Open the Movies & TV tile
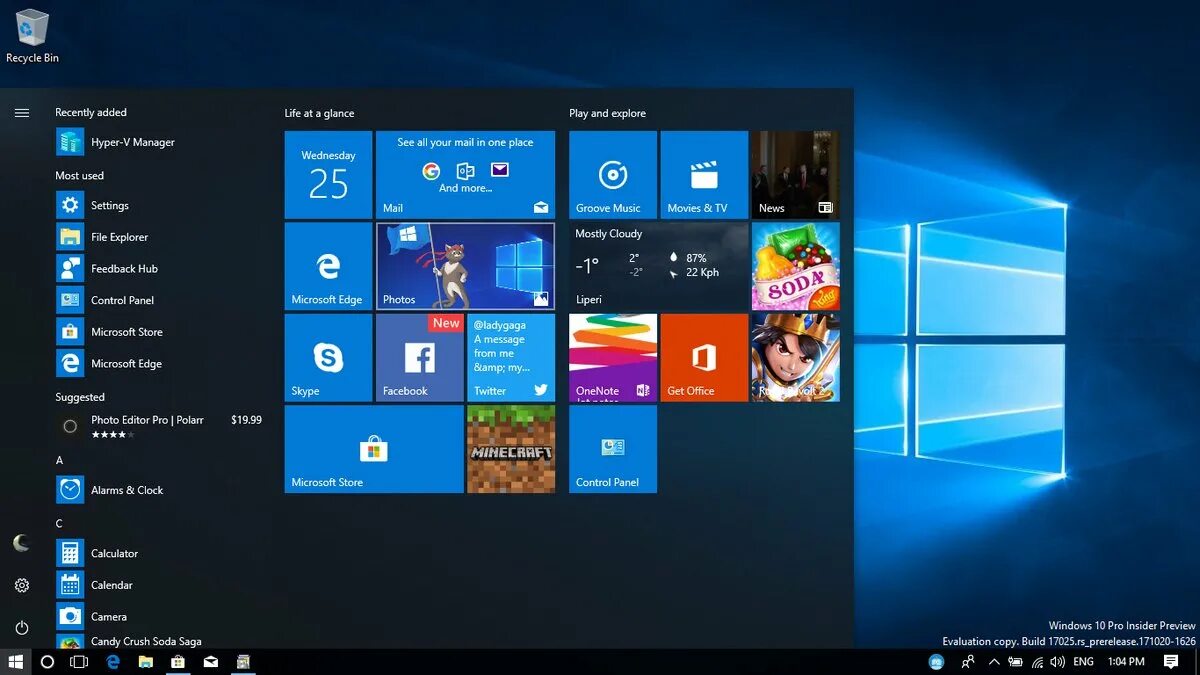The width and height of the screenshot is (1200, 675). pyautogui.click(x=704, y=175)
